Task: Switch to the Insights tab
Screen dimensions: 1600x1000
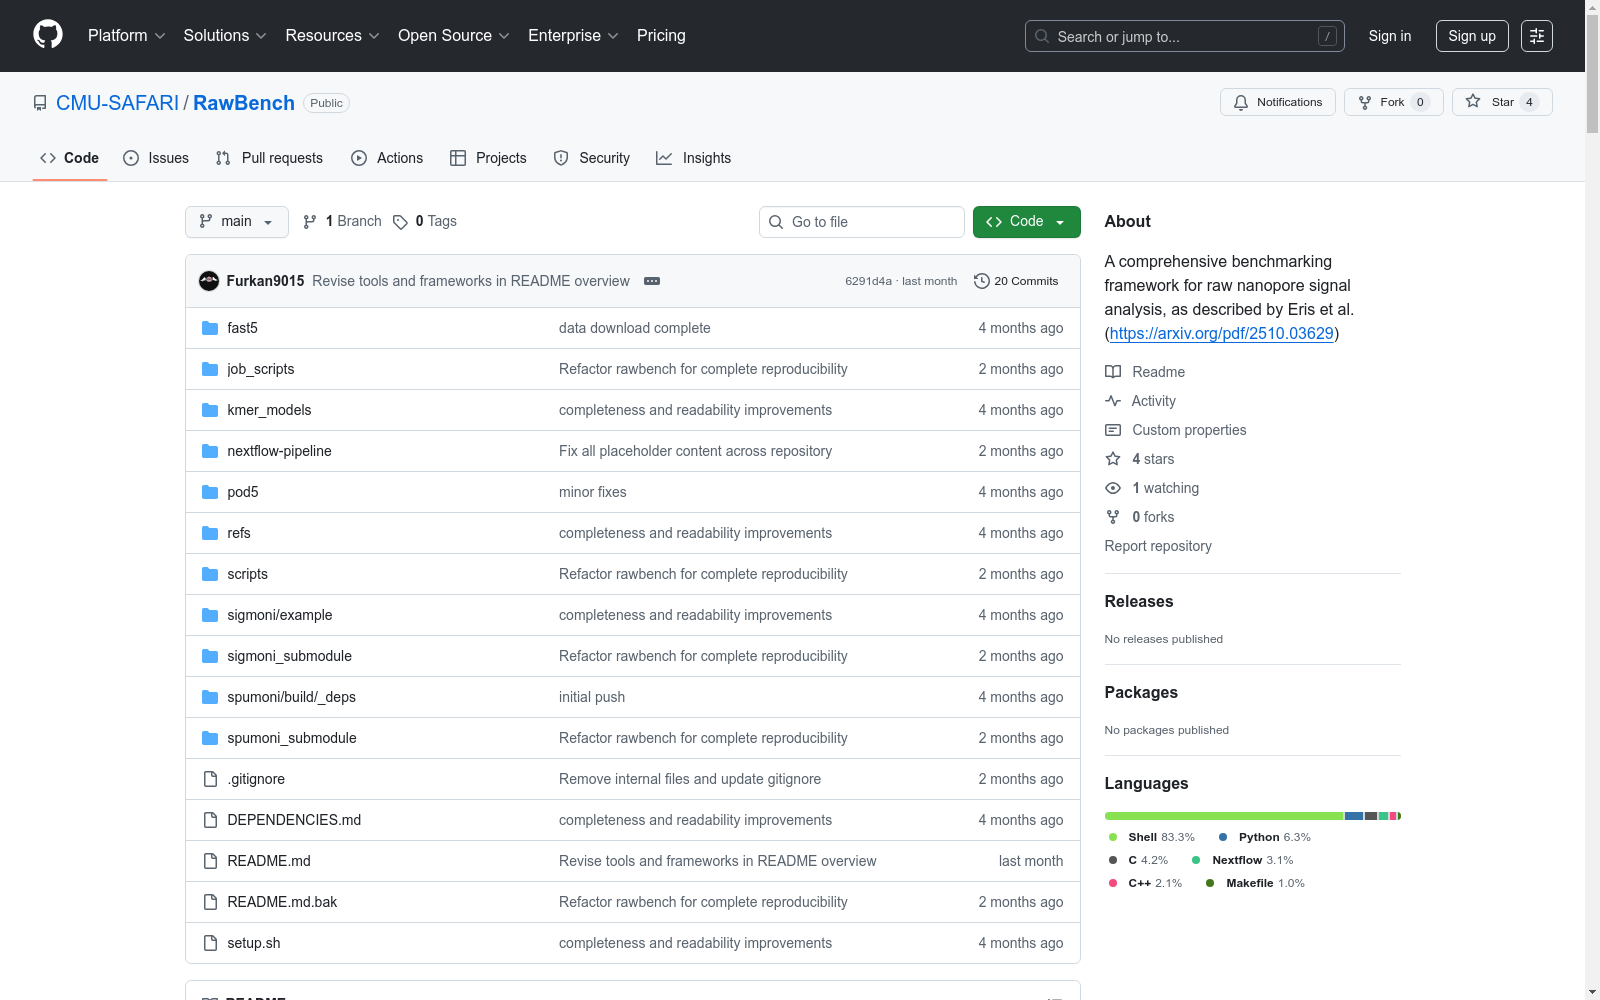Action: 693,158
